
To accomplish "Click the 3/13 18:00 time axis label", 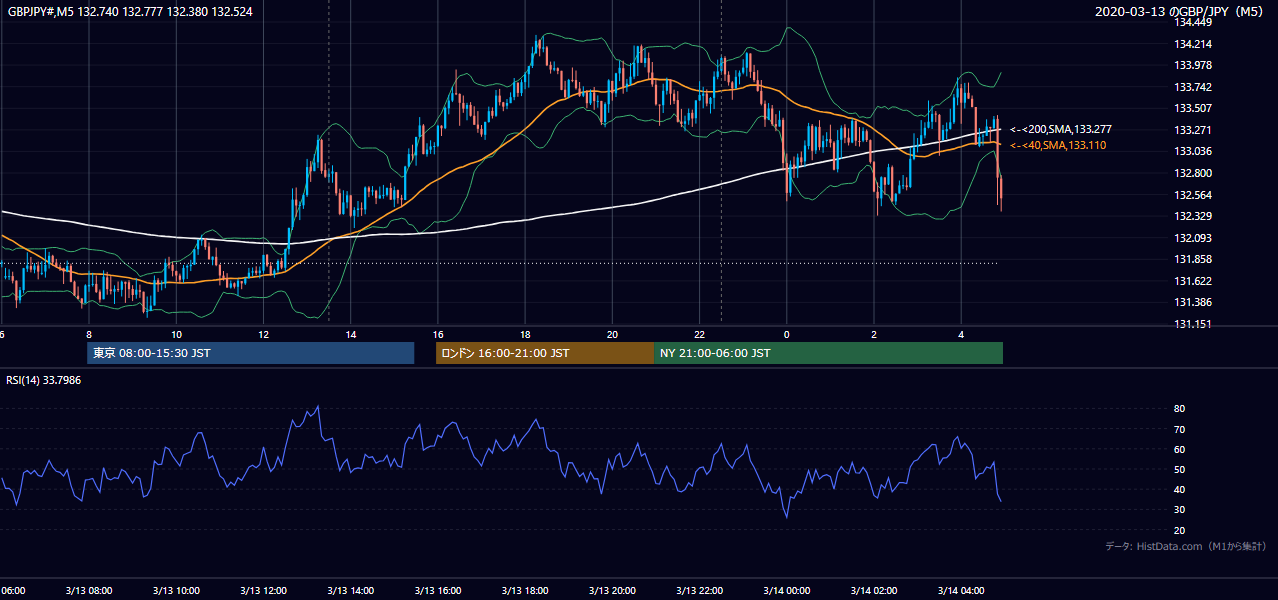I will click(525, 590).
